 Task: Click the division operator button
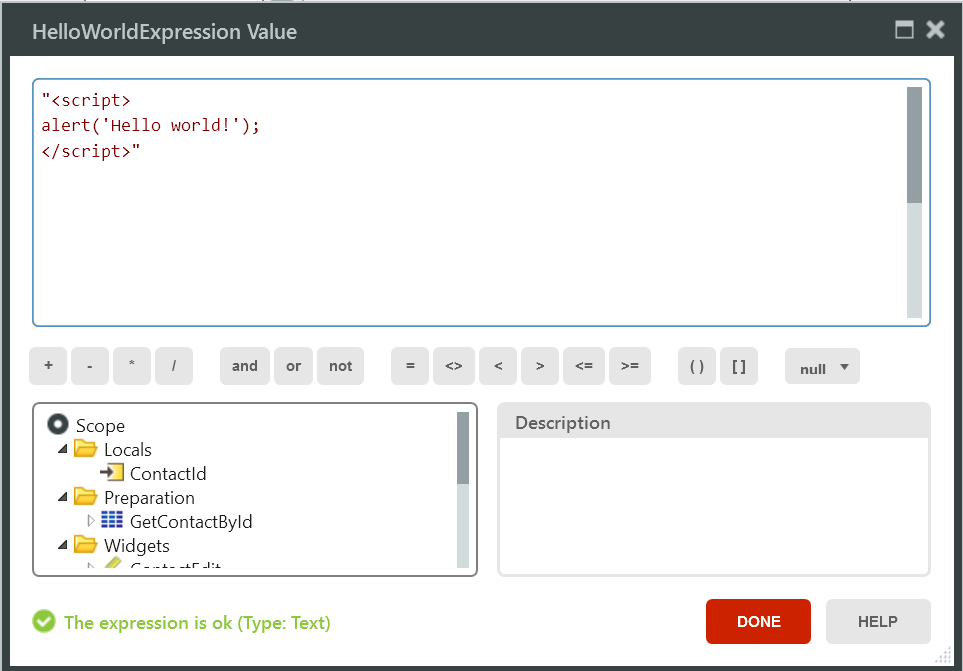click(x=174, y=366)
